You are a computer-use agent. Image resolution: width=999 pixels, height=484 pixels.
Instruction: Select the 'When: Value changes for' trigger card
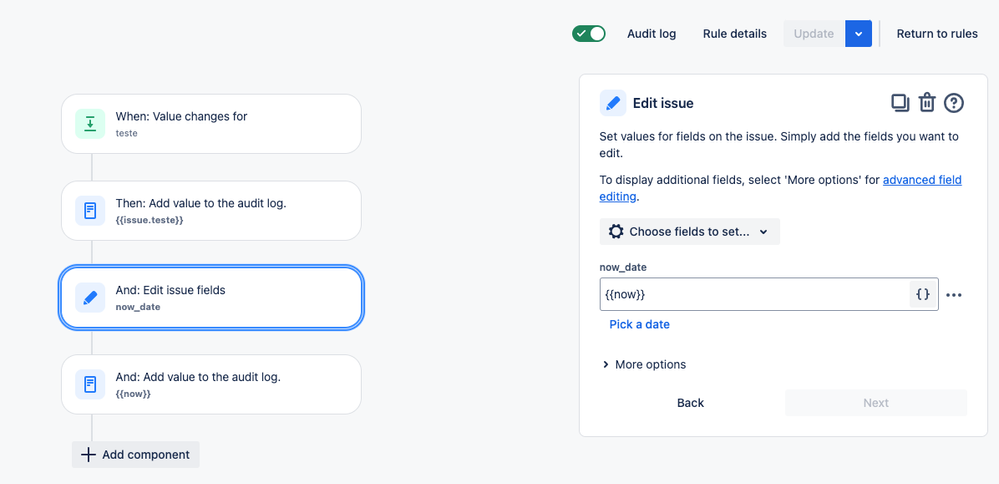[211, 124]
